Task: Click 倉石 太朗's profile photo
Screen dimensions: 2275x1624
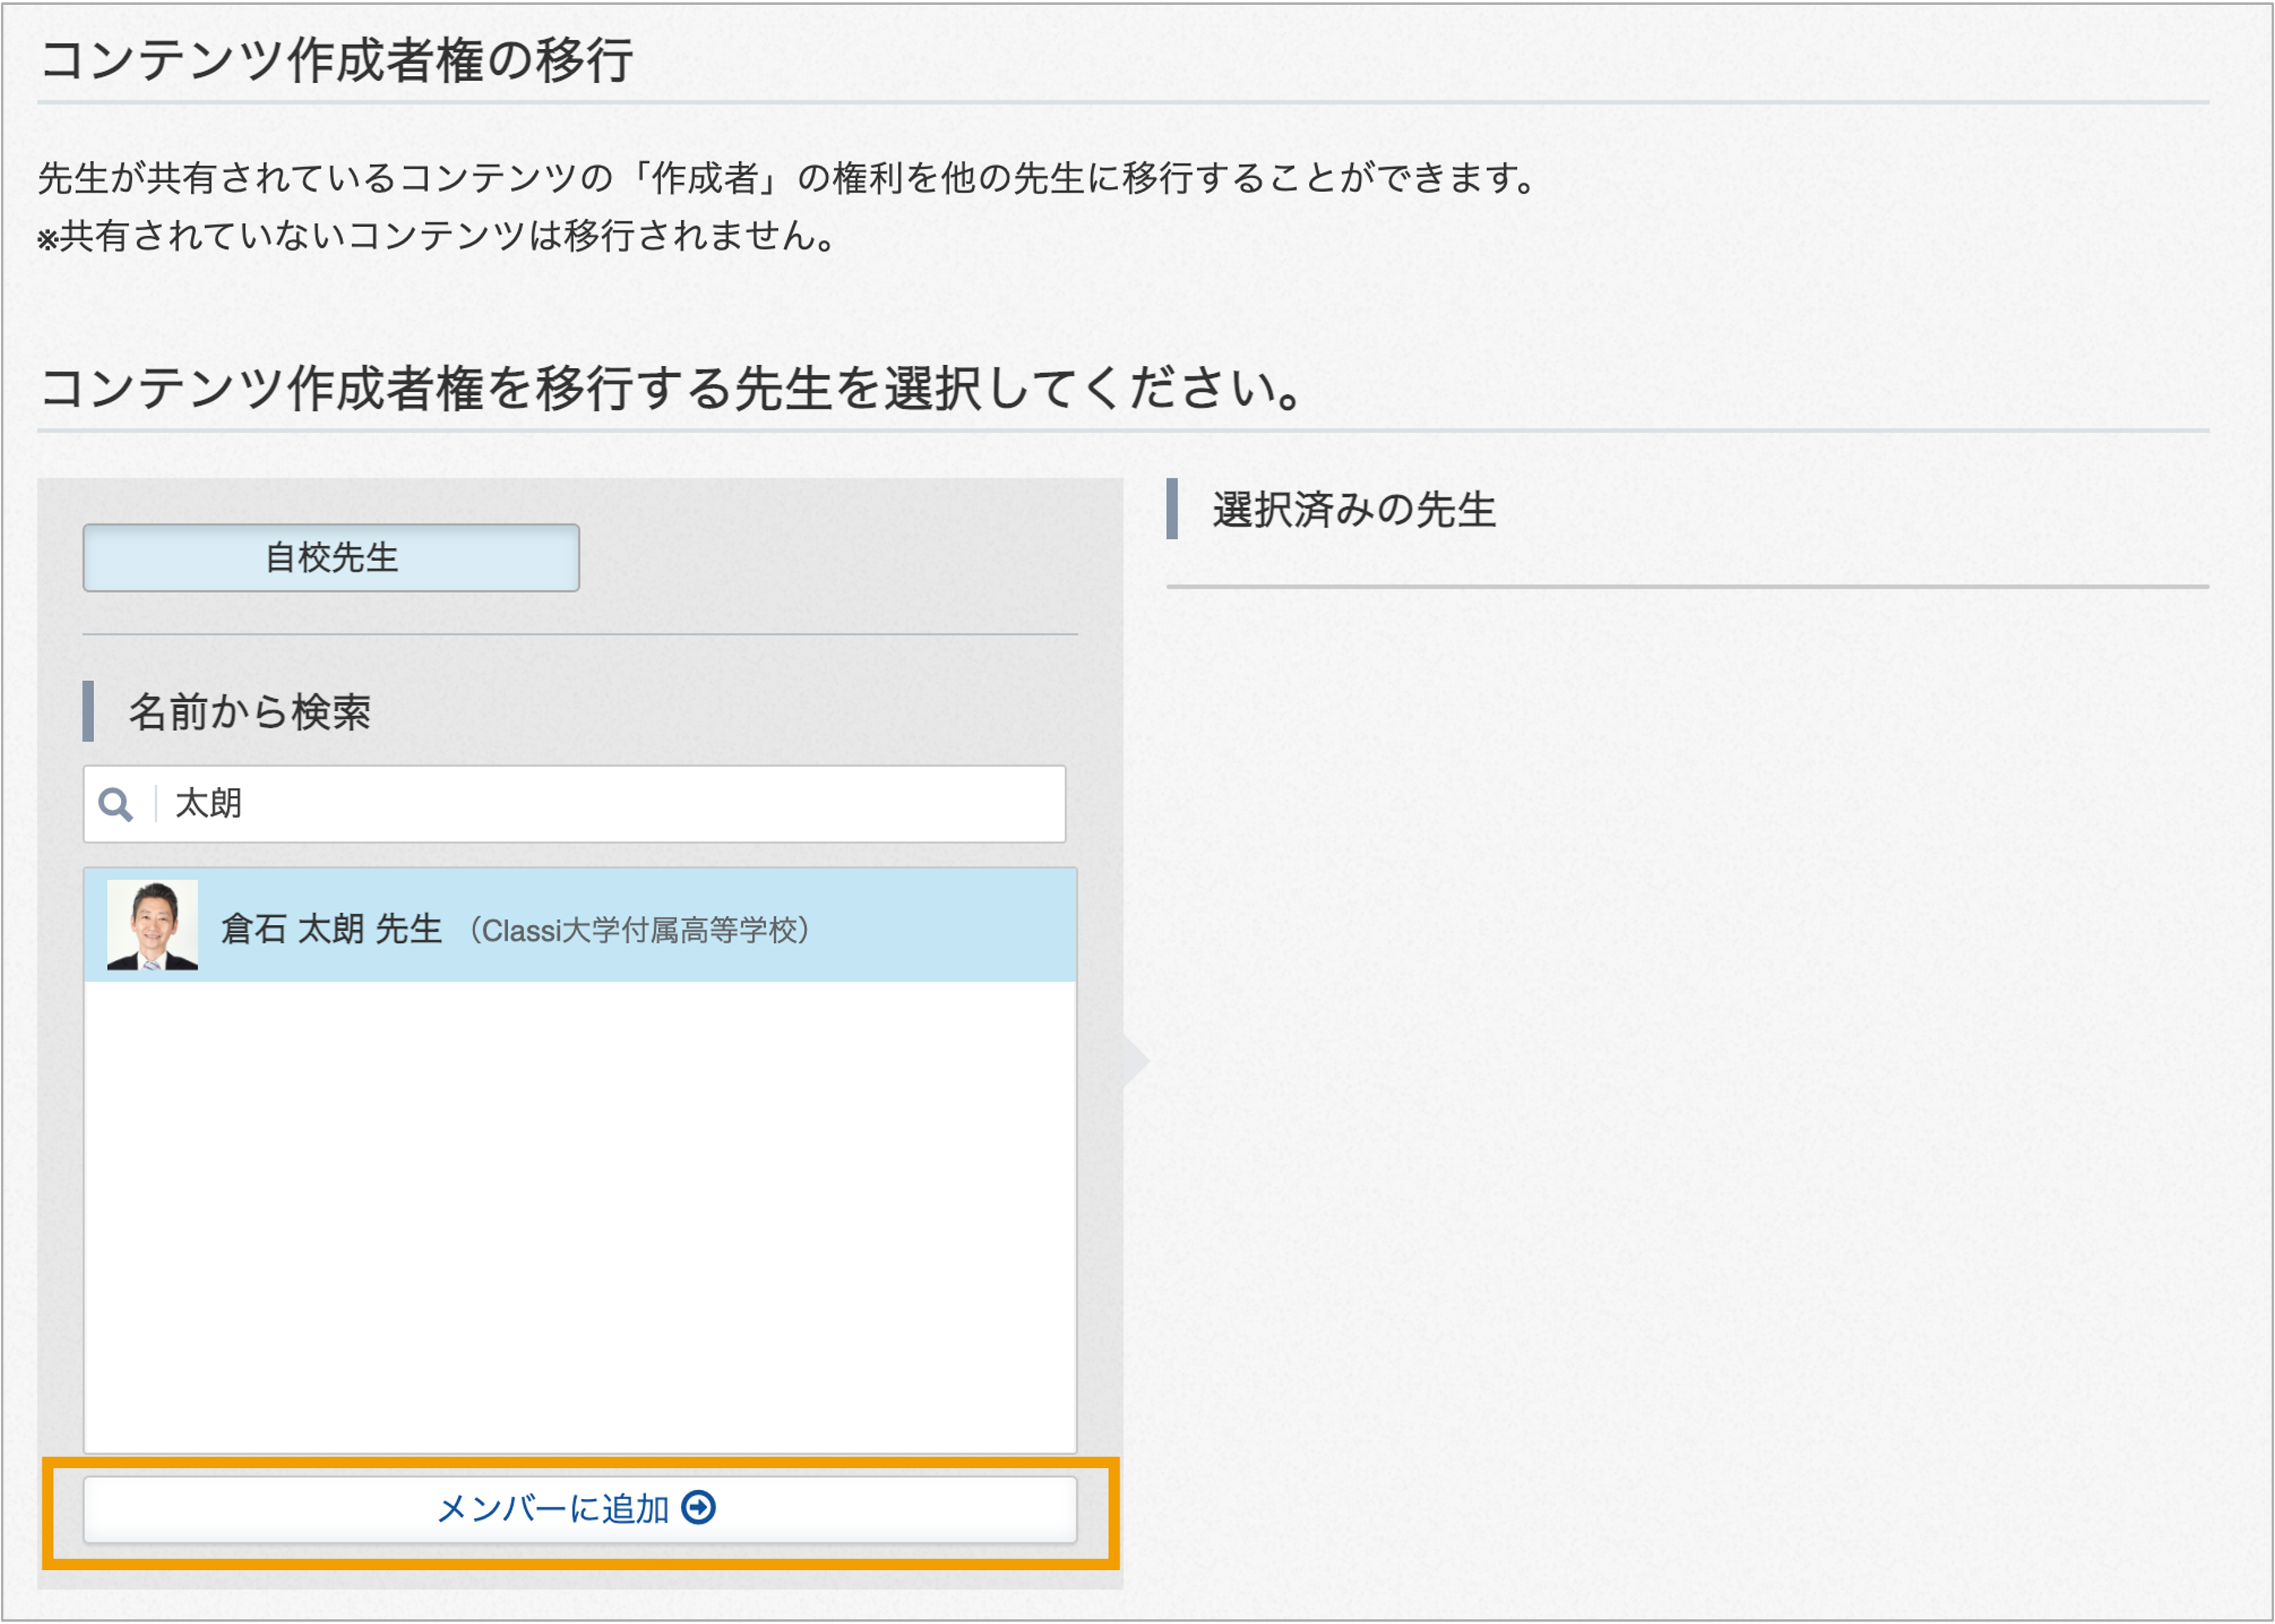Action: pos(152,925)
